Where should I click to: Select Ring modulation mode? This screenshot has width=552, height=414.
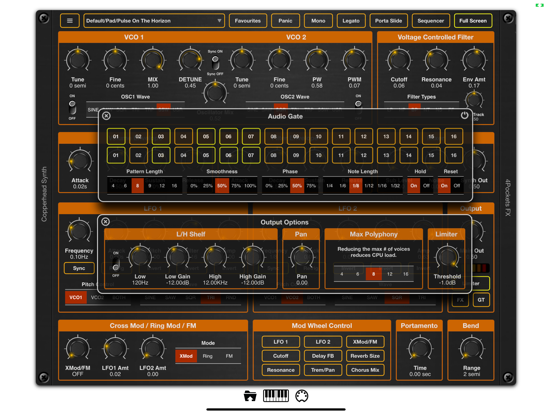pyautogui.click(x=208, y=356)
